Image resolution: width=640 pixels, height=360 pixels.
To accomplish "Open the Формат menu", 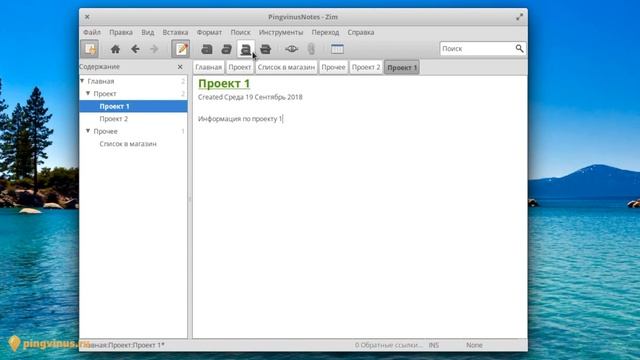I will (x=209, y=32).
